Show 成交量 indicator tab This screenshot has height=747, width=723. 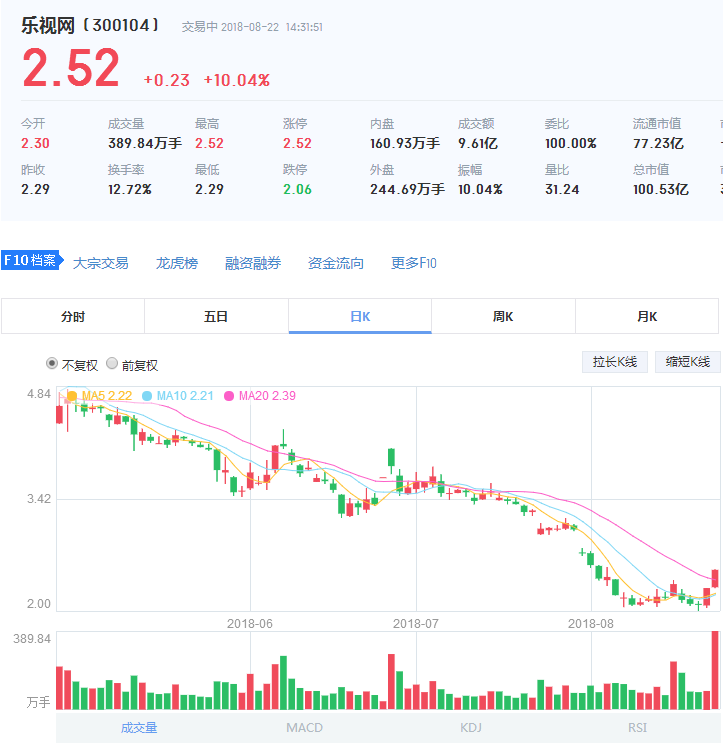139,727
